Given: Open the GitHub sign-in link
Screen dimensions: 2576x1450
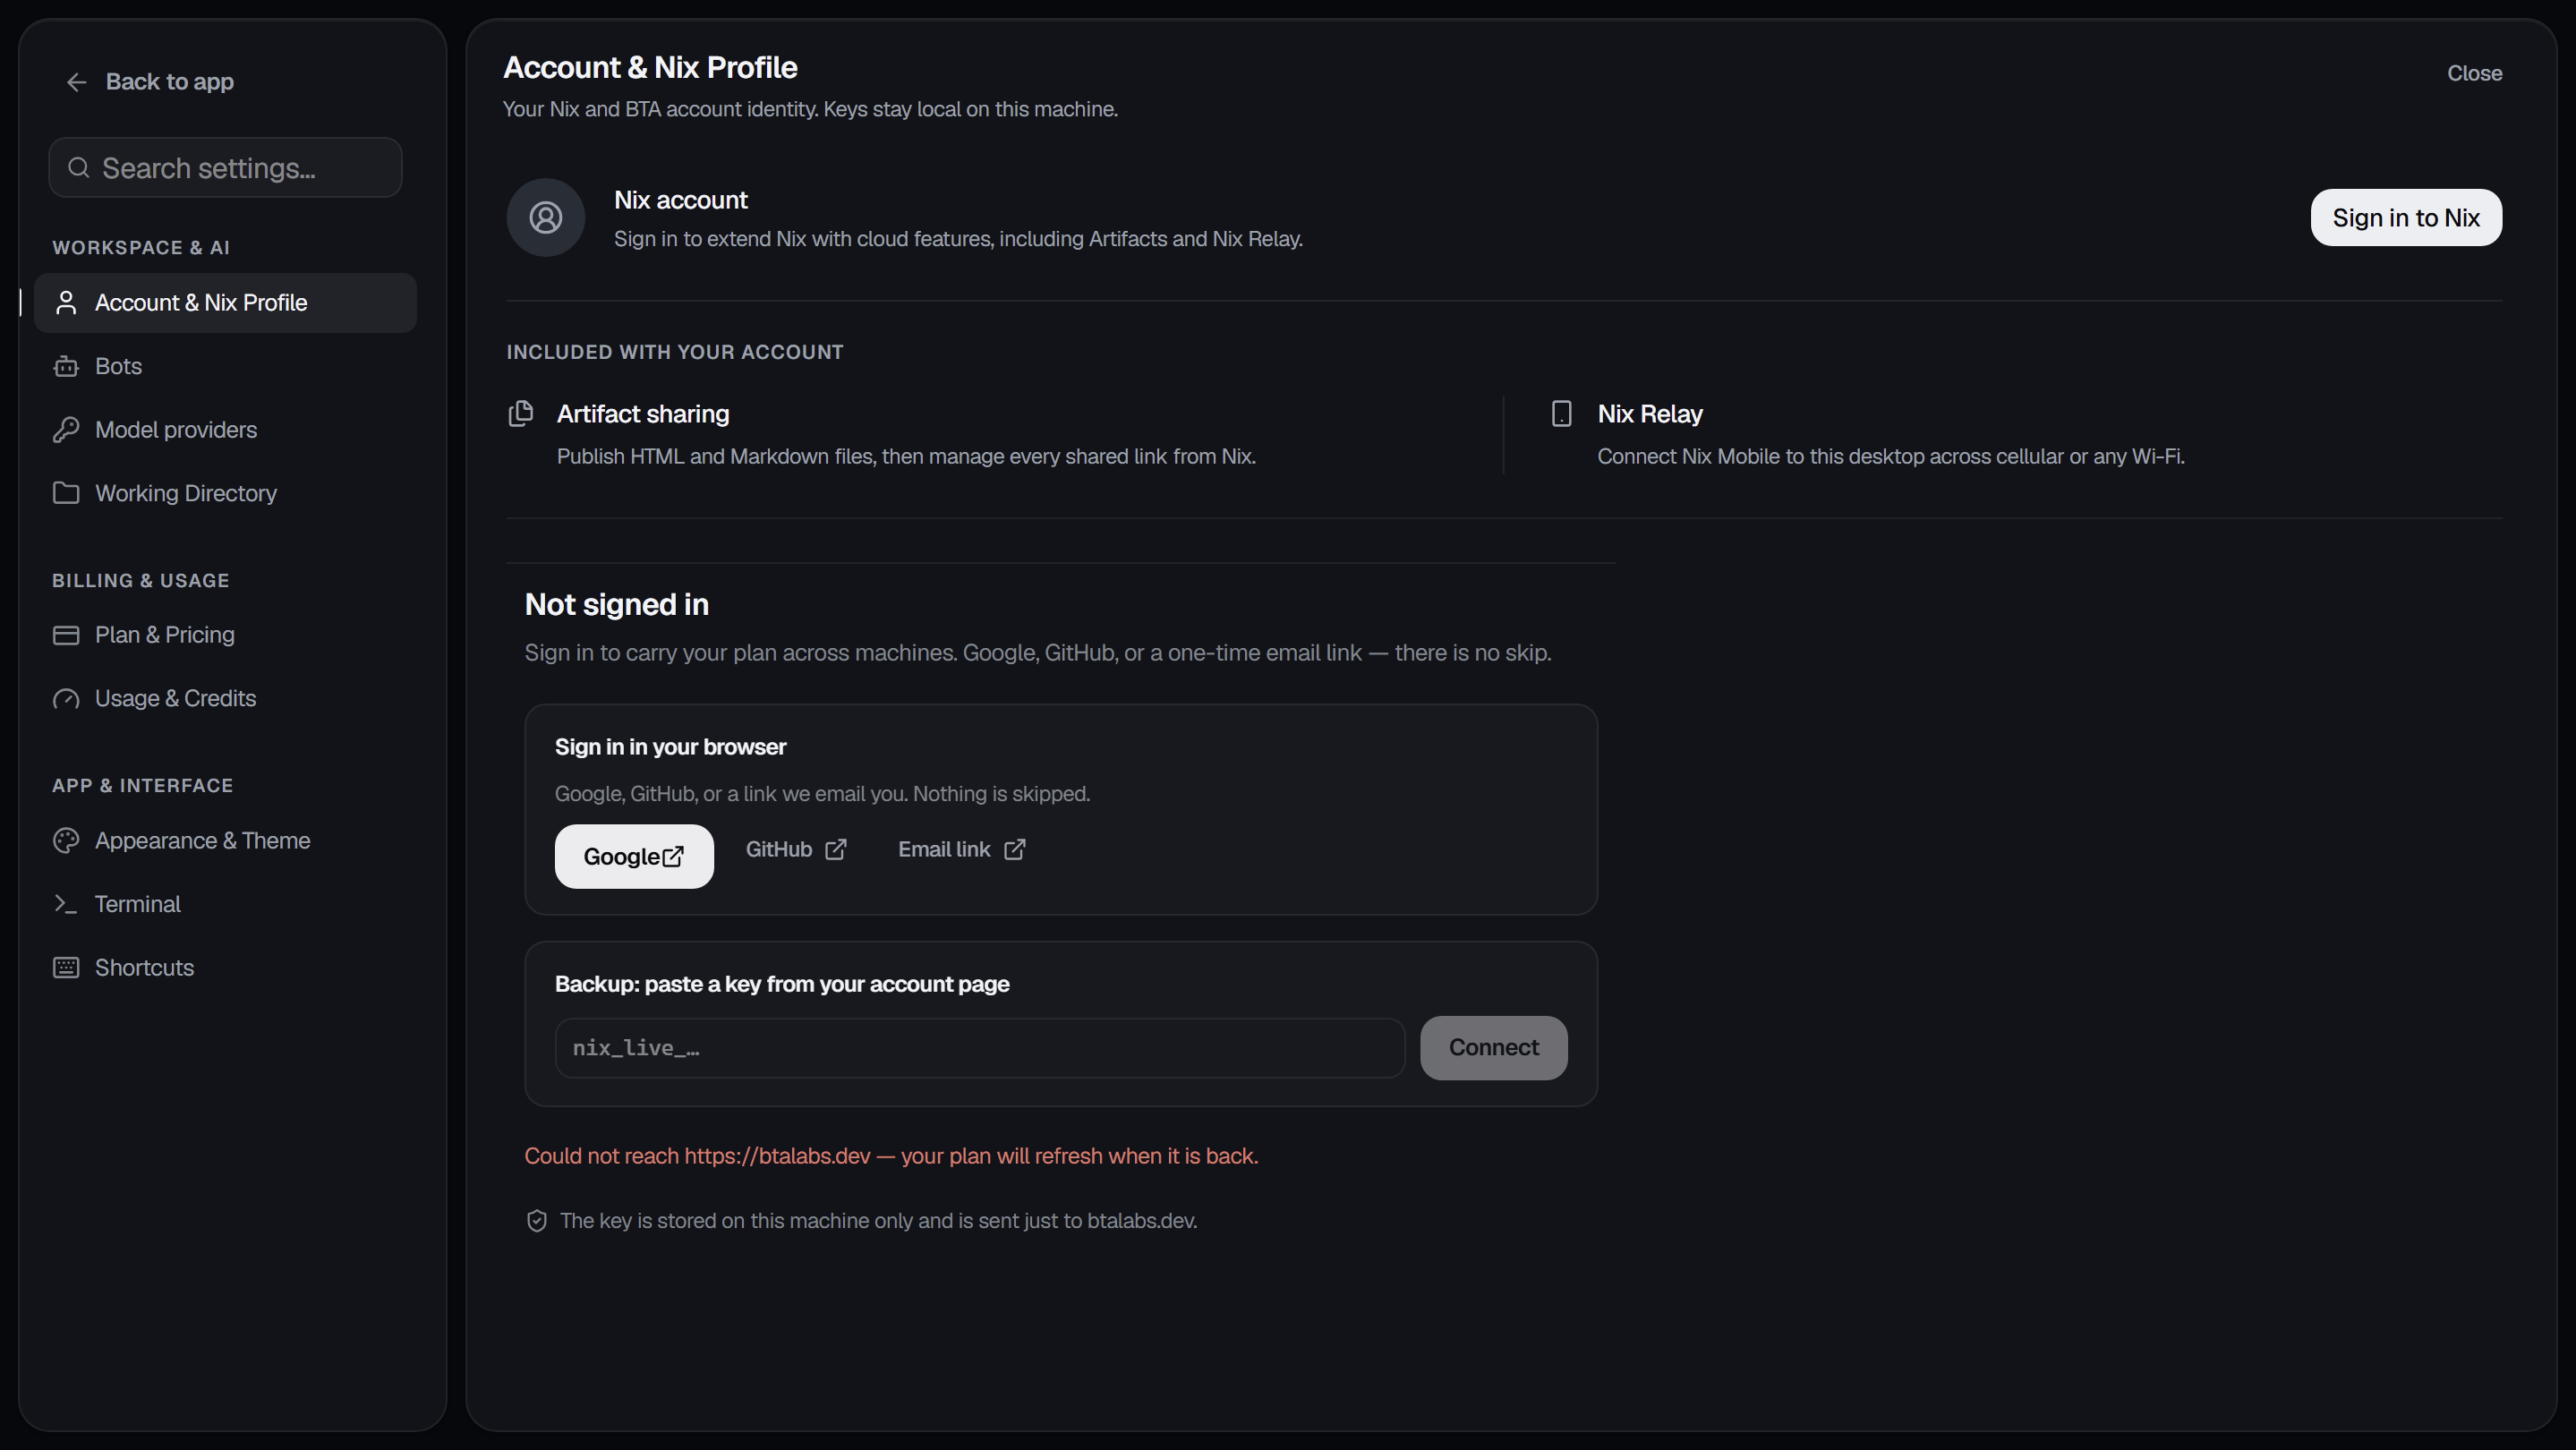Looking at the screenshot, I should pos(796,850).
